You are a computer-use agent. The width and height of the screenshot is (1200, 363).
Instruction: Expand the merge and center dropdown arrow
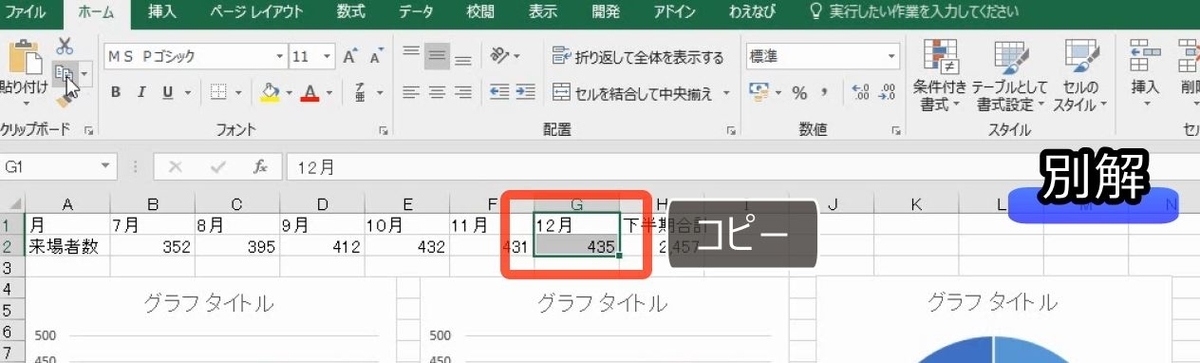click(727, 93)
